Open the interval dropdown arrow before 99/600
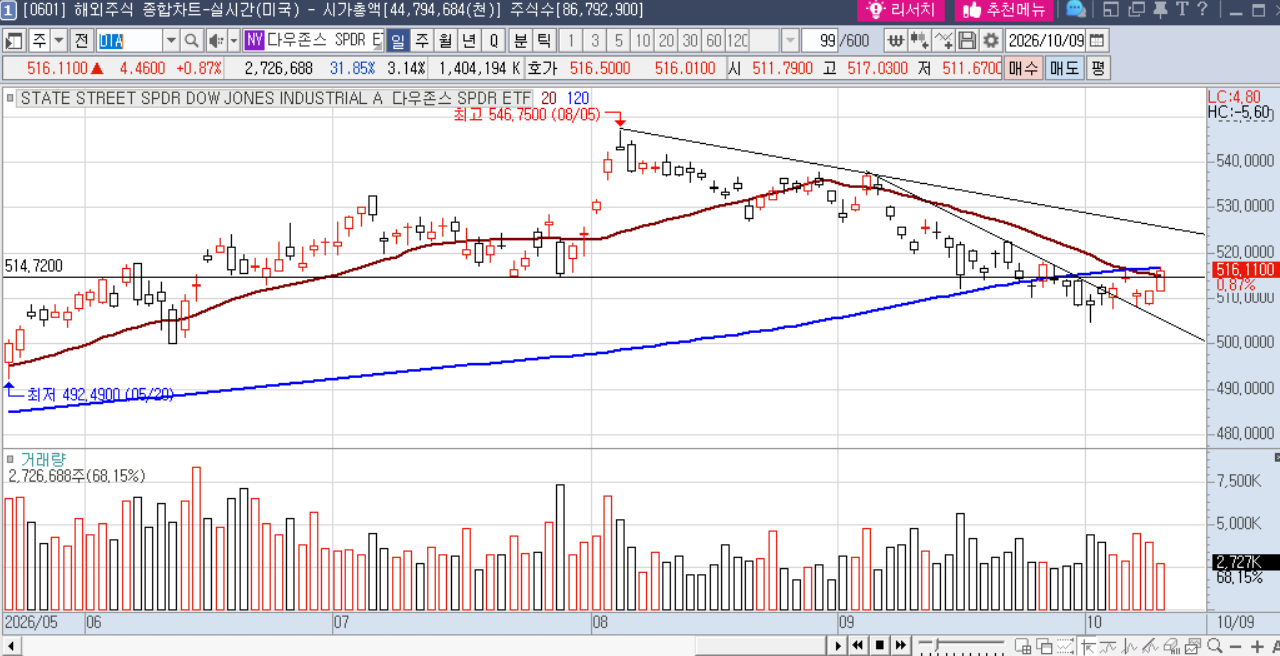 790,41
